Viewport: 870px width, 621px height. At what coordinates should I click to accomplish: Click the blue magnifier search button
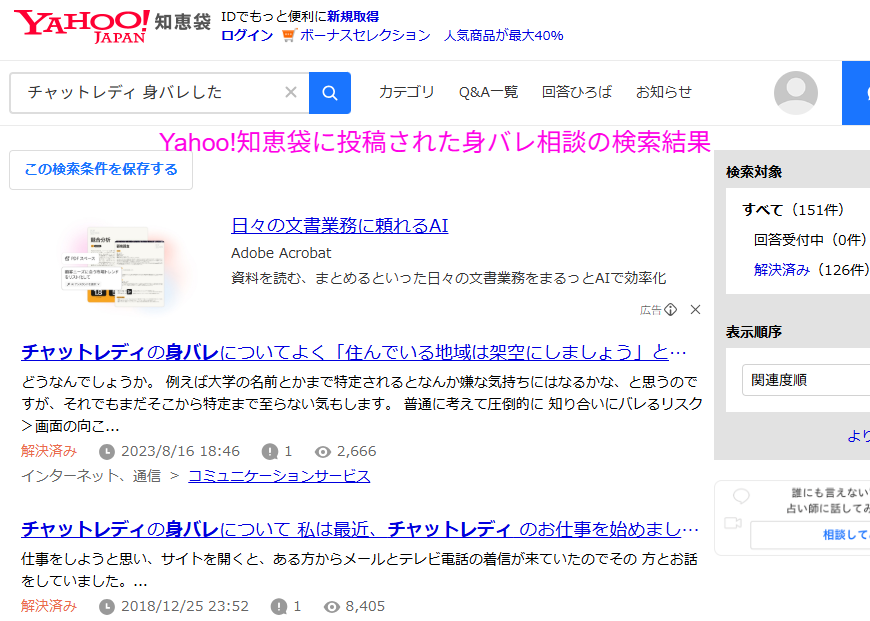[x=330, y=93]
